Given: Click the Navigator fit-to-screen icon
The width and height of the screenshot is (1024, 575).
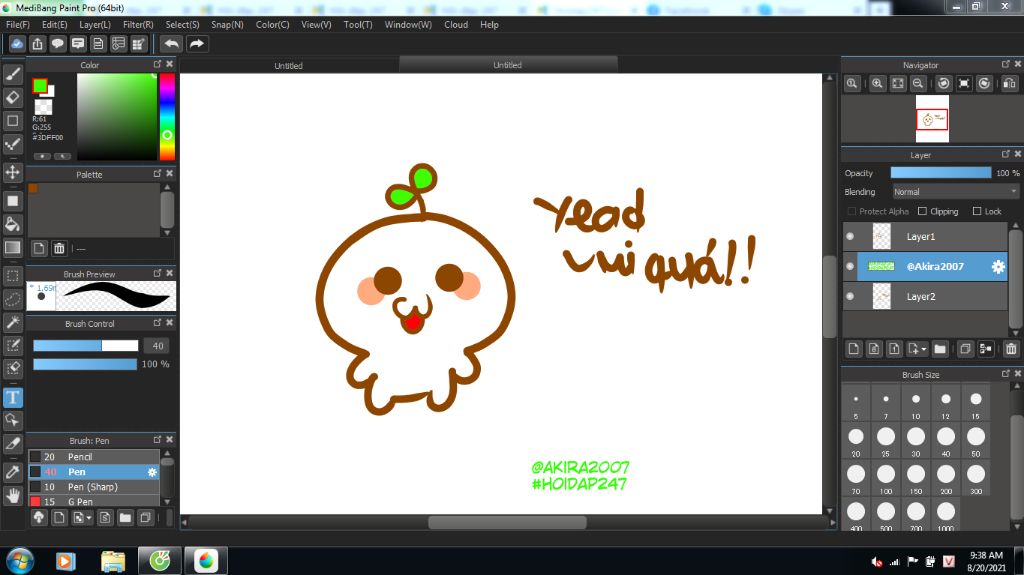Looking at the screenshot, I should (898, 84).
